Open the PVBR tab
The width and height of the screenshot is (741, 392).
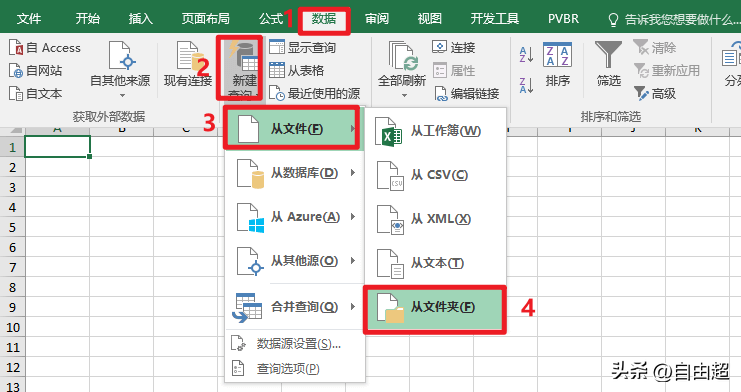coord(563,18)
